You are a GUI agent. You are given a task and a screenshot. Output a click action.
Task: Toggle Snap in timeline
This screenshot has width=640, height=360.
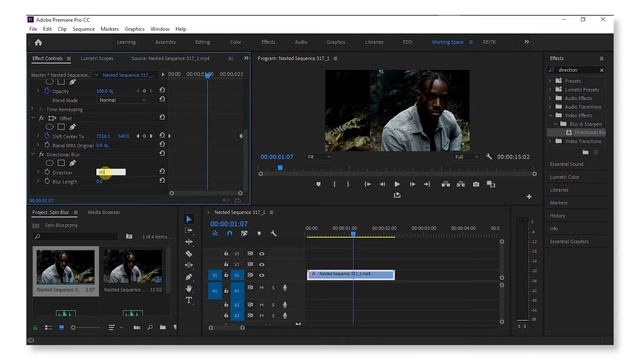pyautogui.click(x=229, y=234)
